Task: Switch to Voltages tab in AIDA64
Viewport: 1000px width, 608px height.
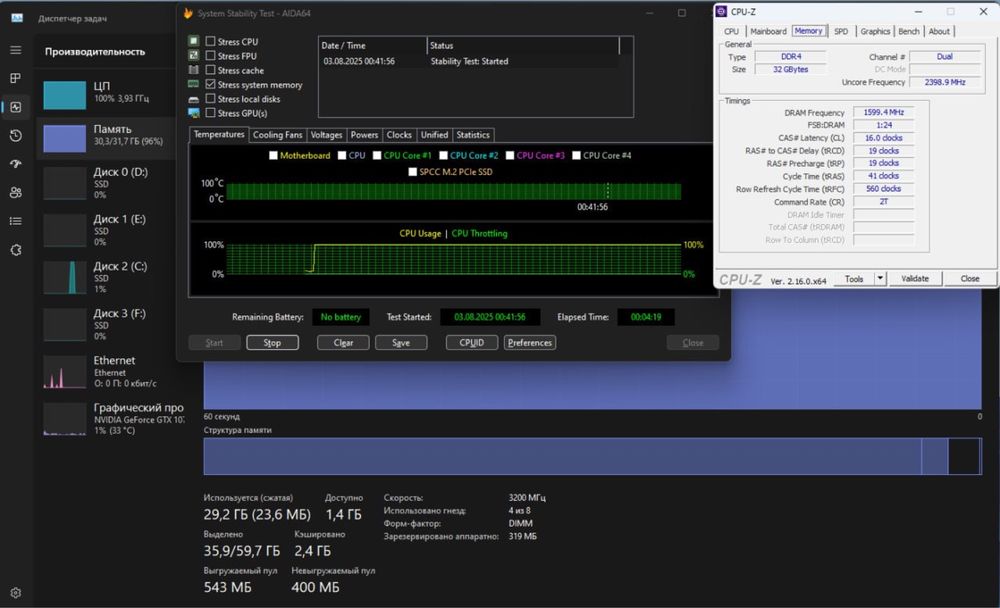Action: (x=327, y=135)
